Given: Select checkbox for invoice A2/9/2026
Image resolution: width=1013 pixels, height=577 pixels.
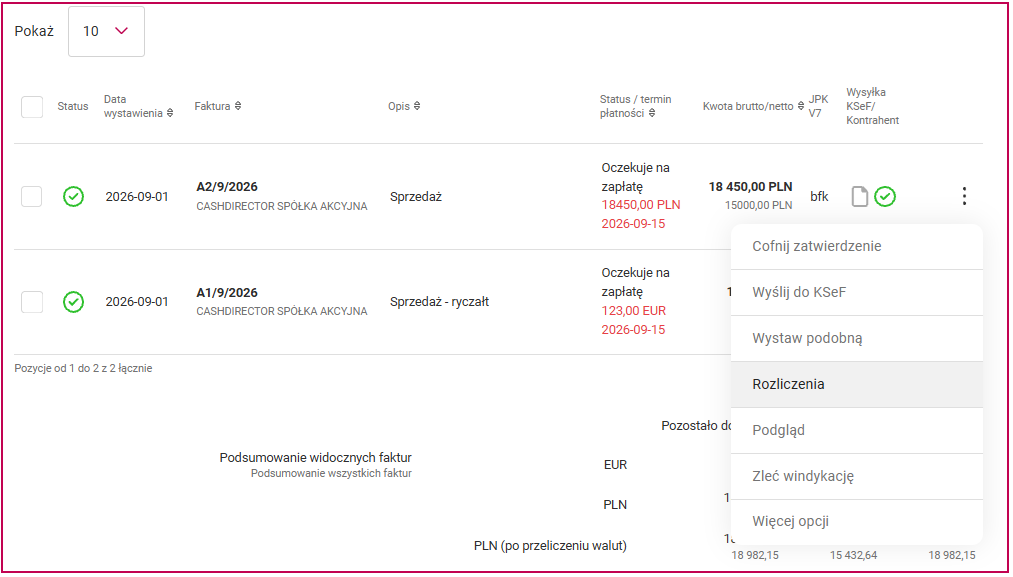Looking at the screenshot, I should [x=32, y=196].
